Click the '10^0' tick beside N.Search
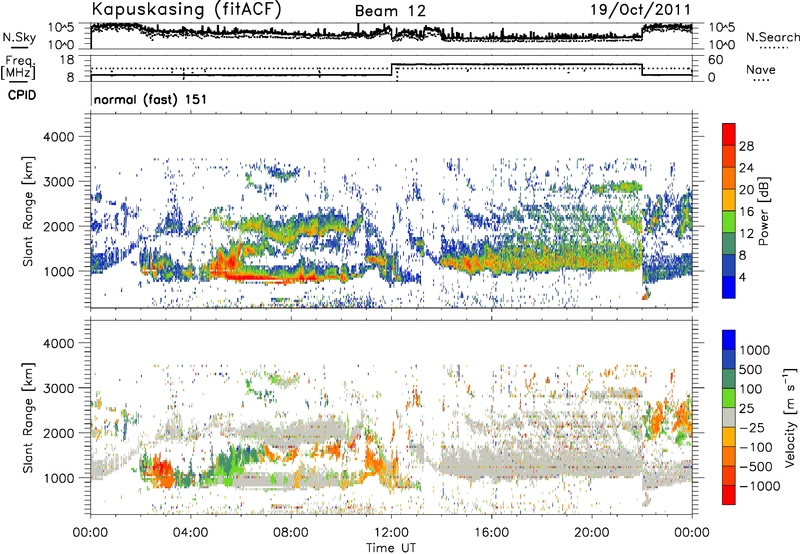Image resolution: width=800 pixels, height=554 pixels. tap(722, 45)
